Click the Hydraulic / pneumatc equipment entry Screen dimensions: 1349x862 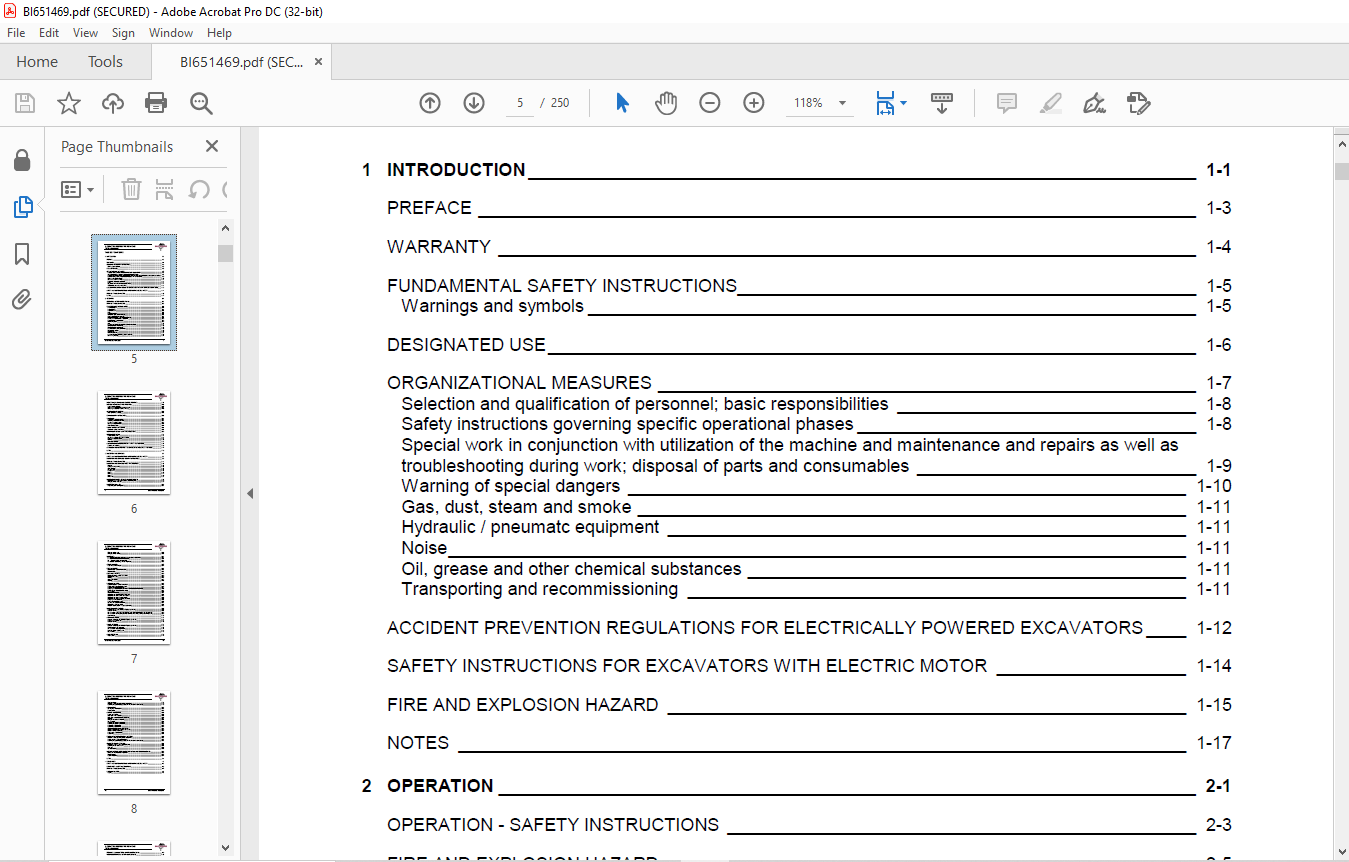pyautogui.click(x=530, y=527)
